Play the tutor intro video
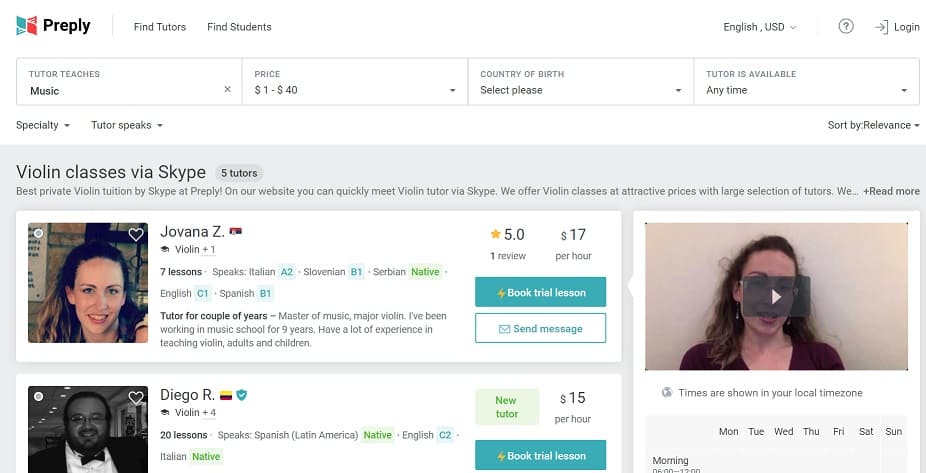 click(x=776, y=297)
